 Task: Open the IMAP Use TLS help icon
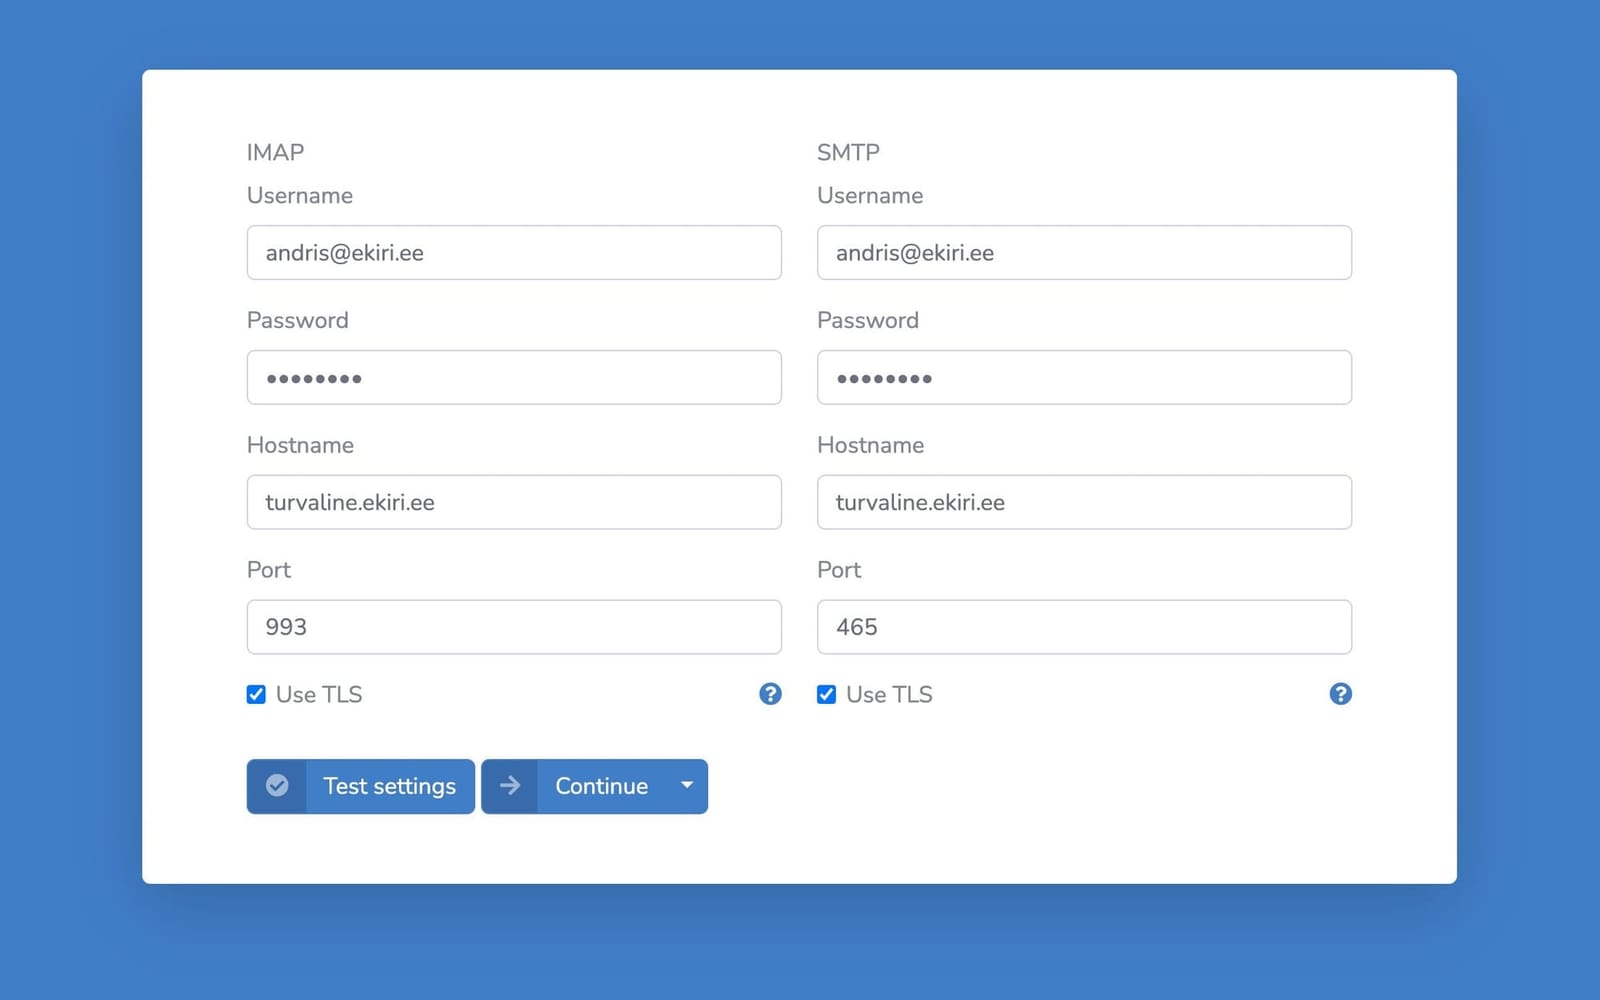770,694
